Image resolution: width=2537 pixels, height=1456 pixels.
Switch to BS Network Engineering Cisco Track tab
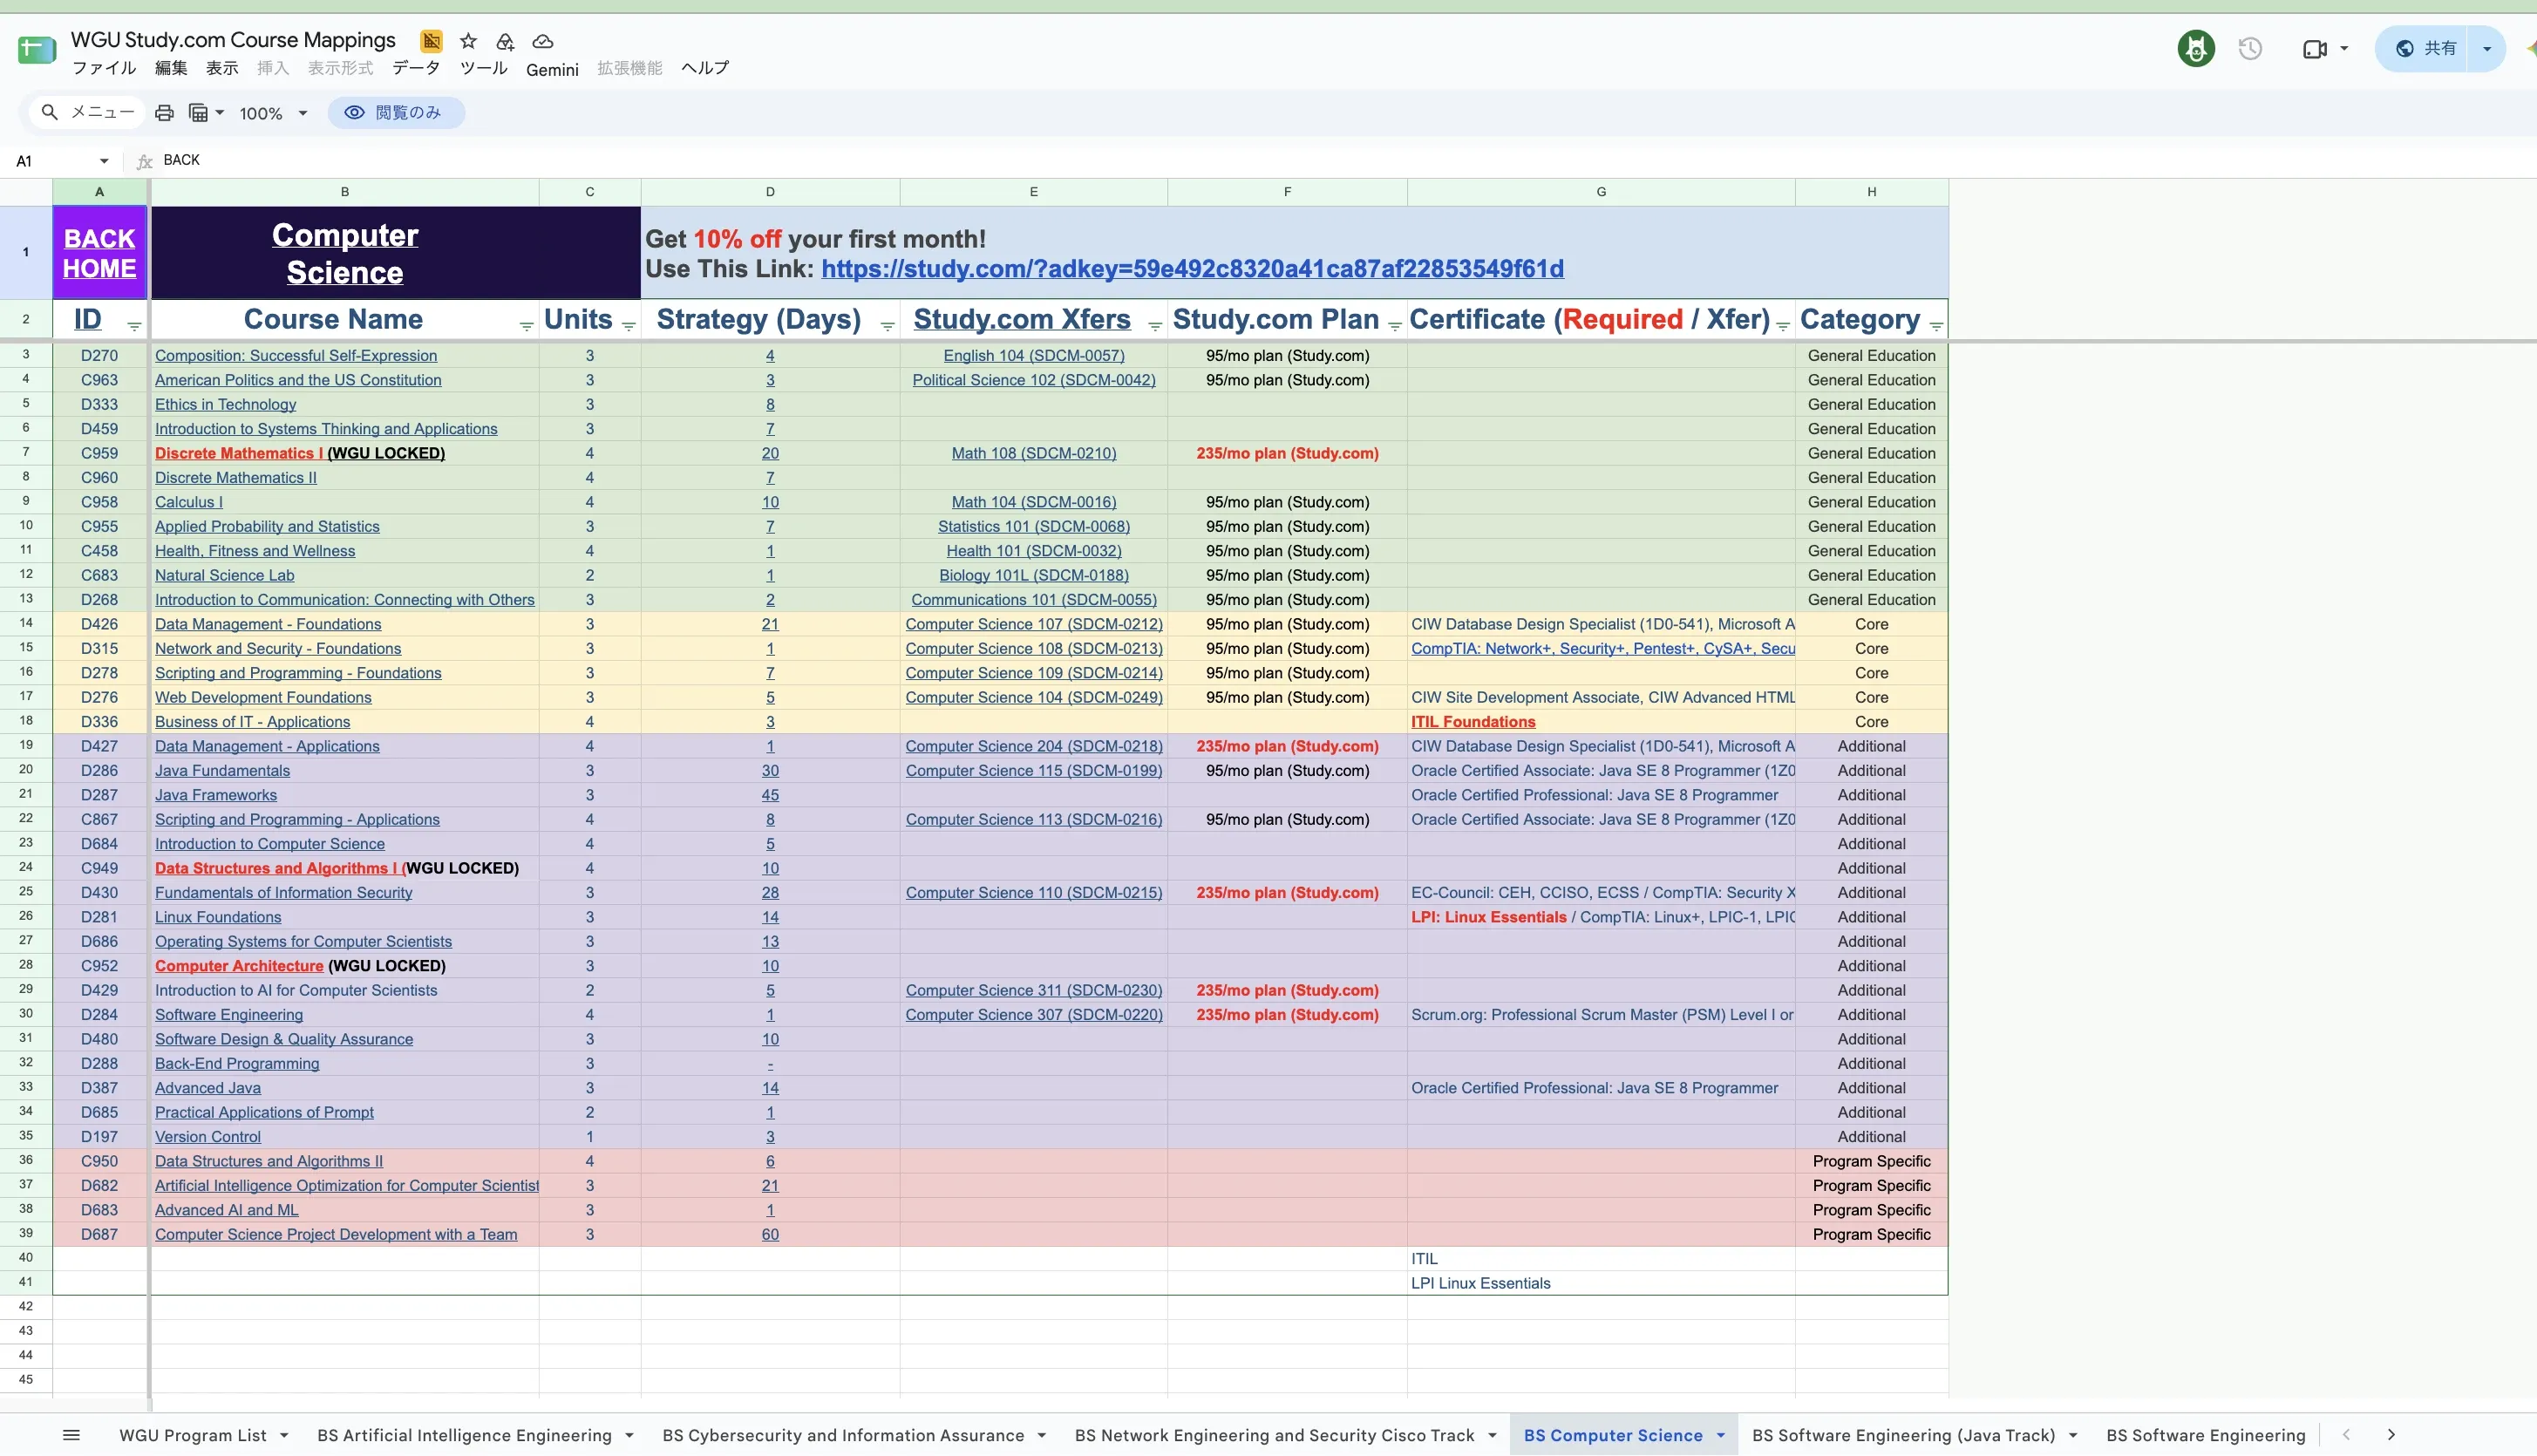click(x=1274, y=1435)
